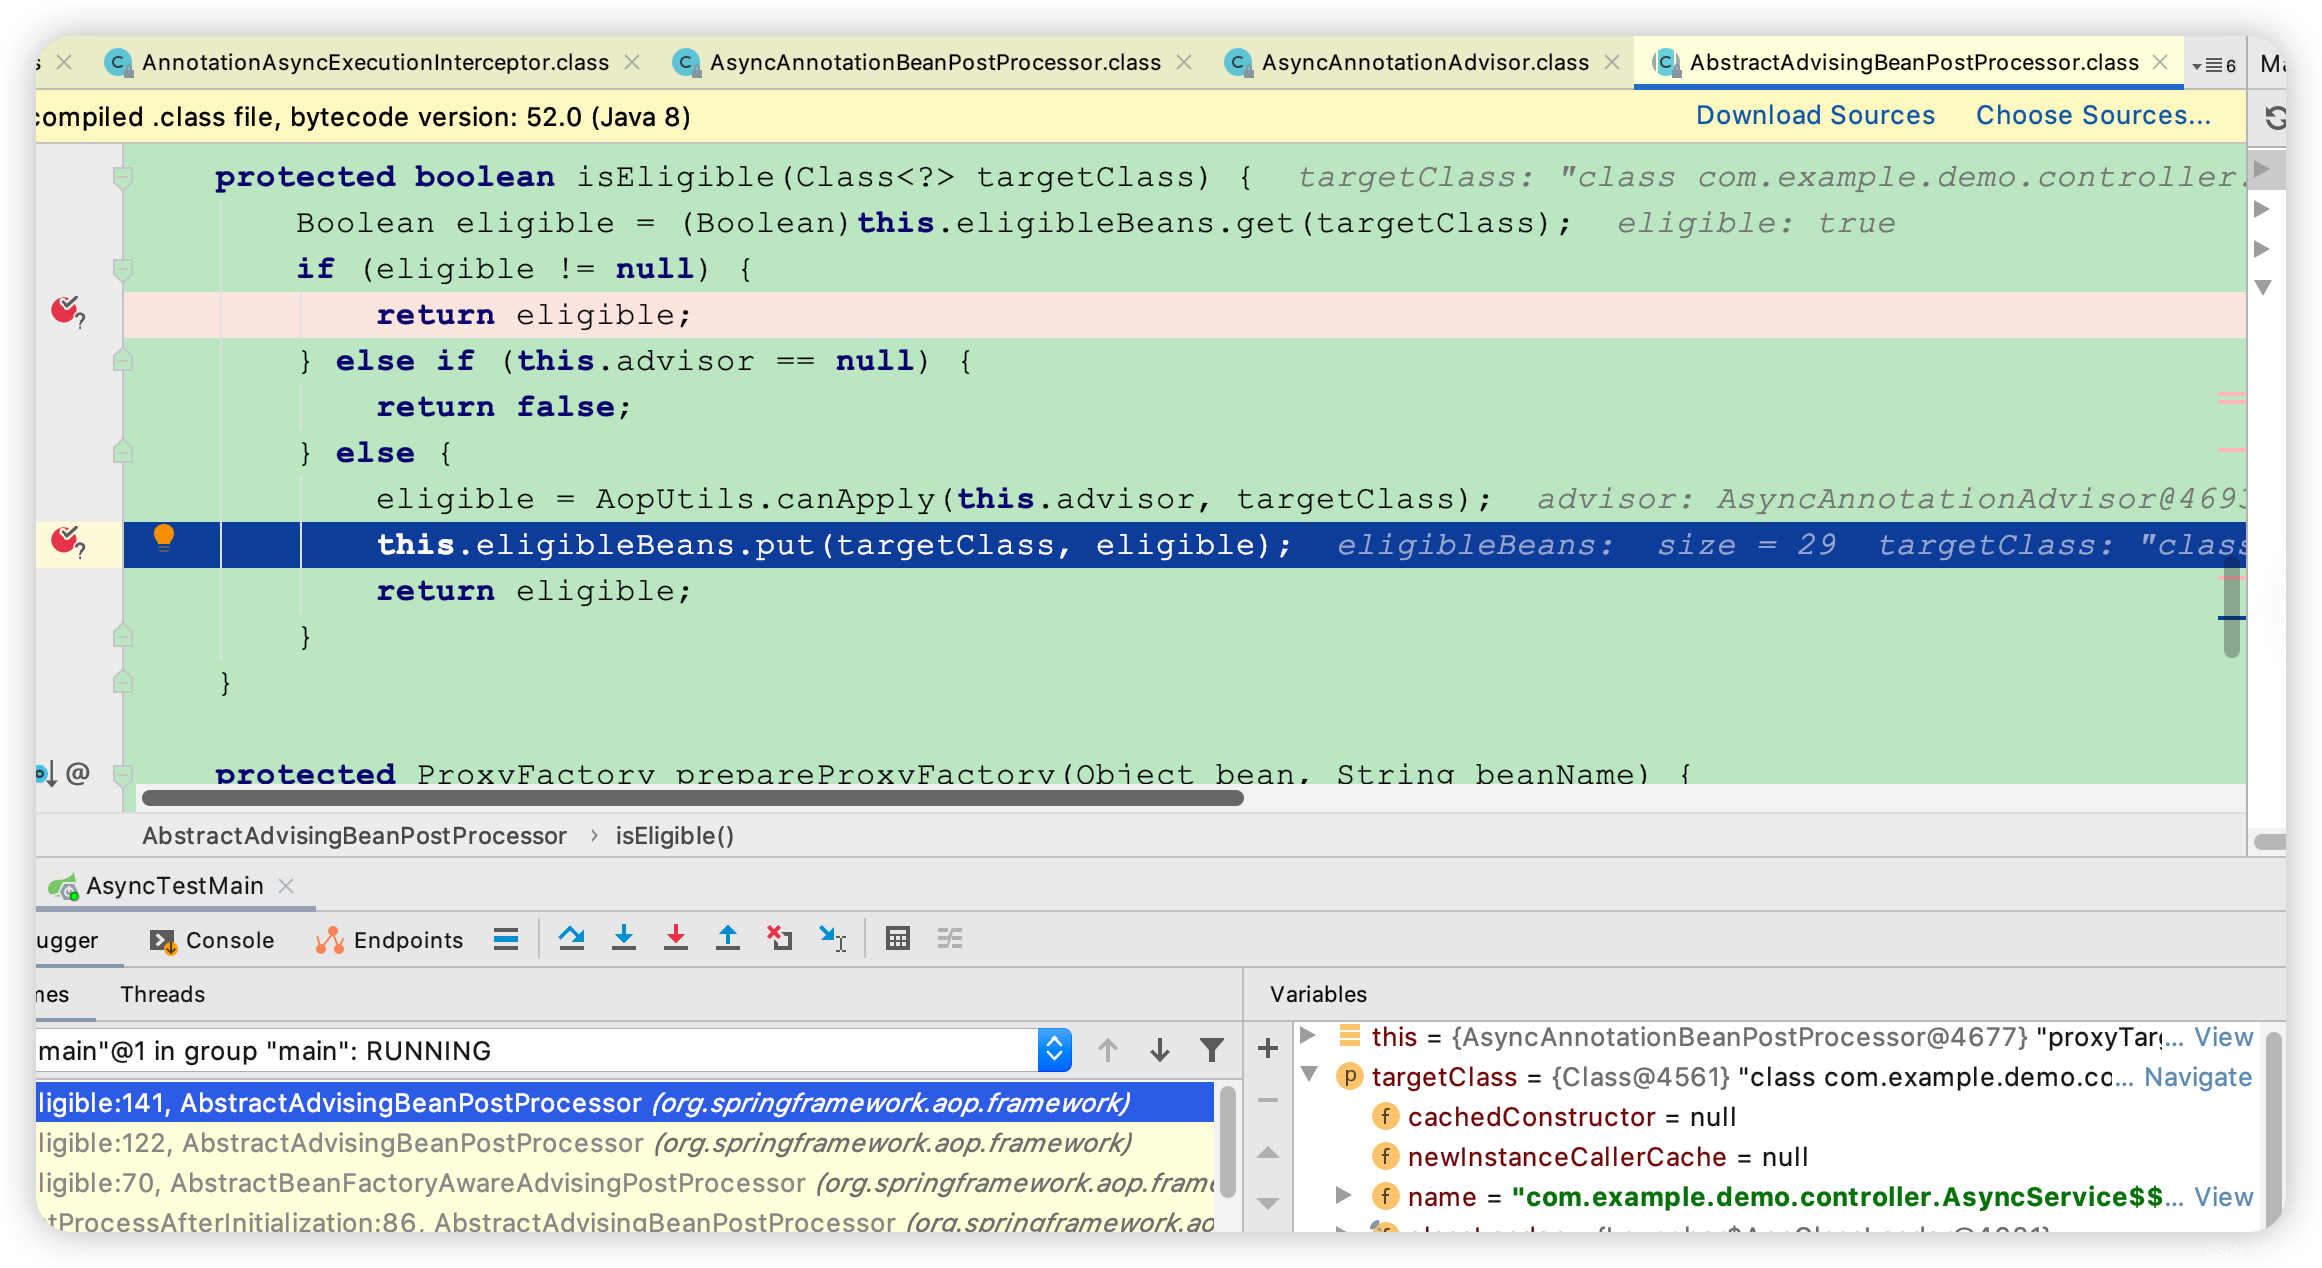
Task: Switch to the Threads tab
Action: coord(162,994)
